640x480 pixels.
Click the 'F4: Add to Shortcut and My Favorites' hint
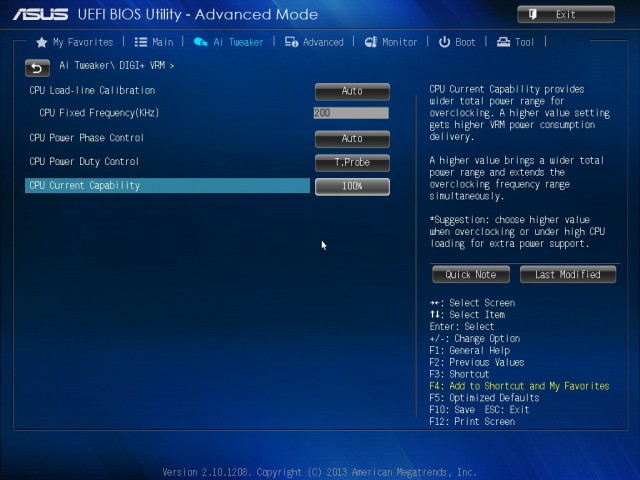click(519, 386)
